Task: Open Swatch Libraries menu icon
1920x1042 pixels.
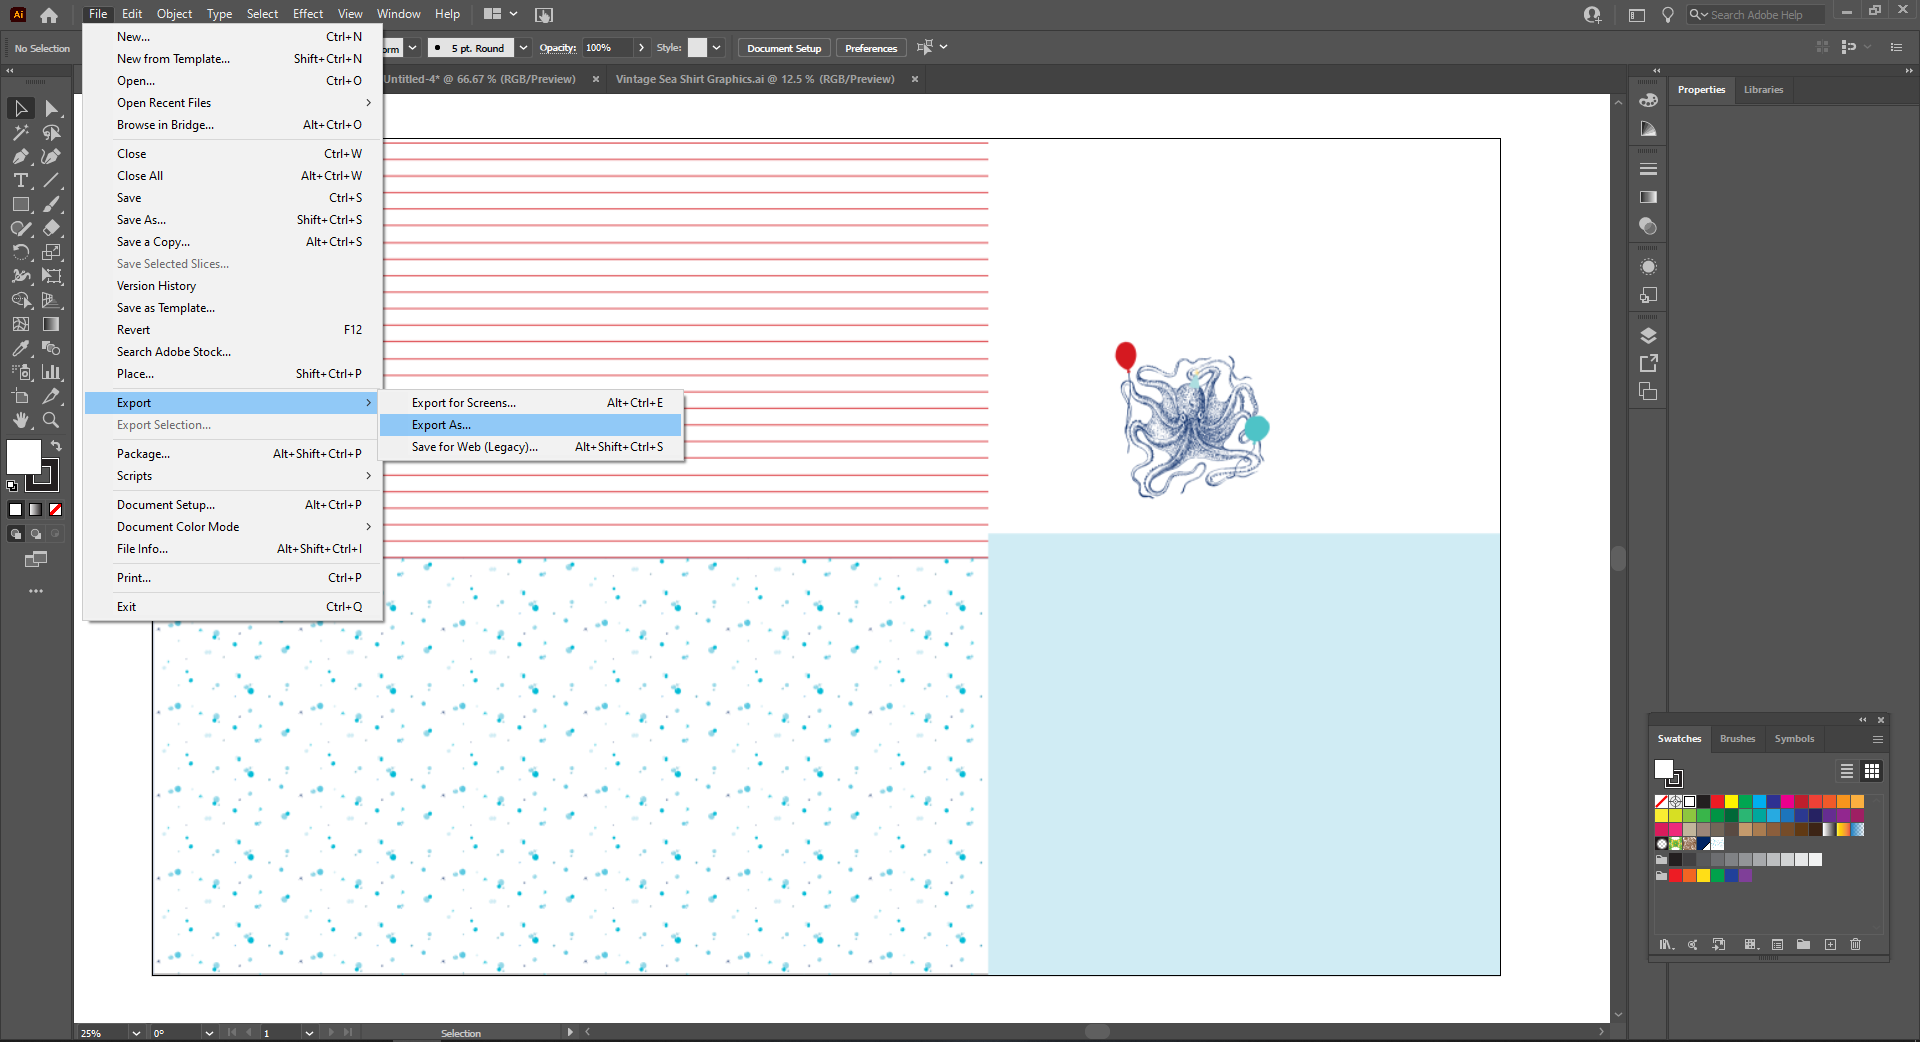Action: (1666, 944)
